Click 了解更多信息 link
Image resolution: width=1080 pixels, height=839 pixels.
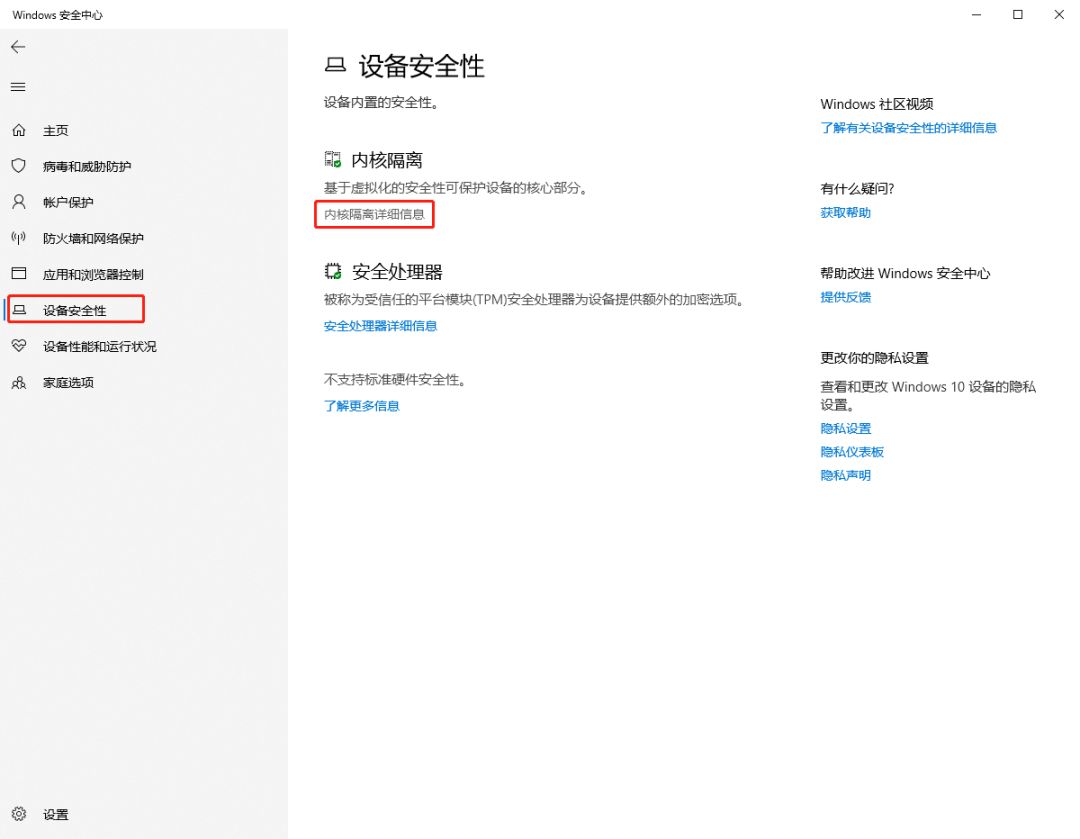tap(362, 406)
